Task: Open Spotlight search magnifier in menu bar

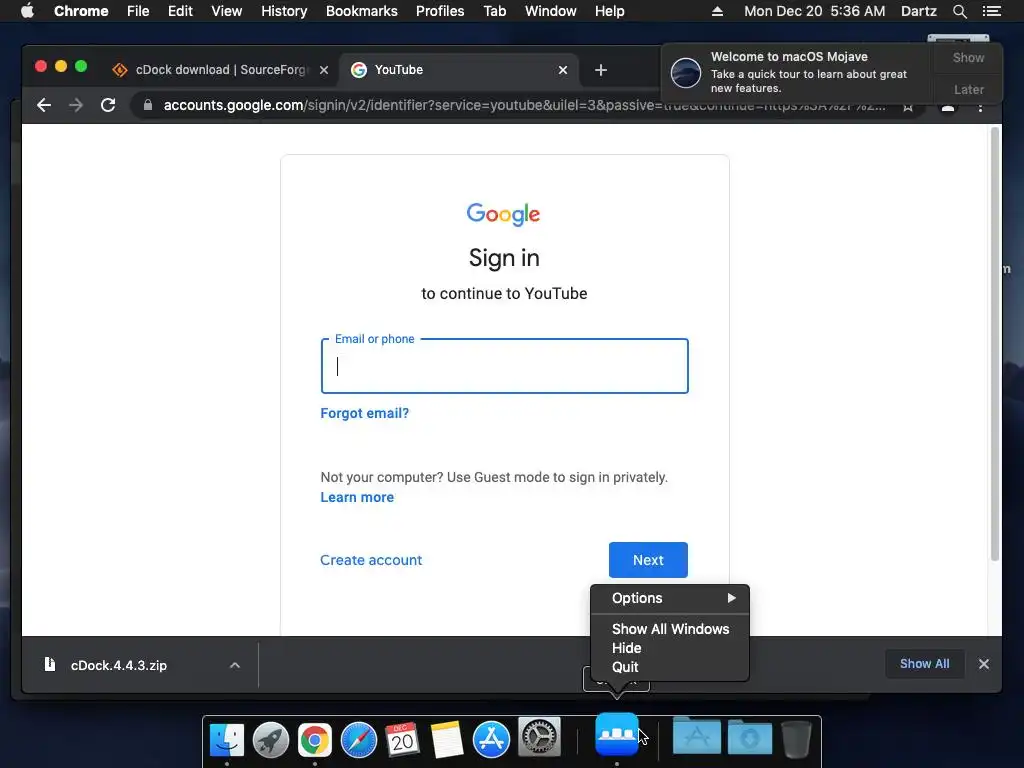Action: click(959, 11)
